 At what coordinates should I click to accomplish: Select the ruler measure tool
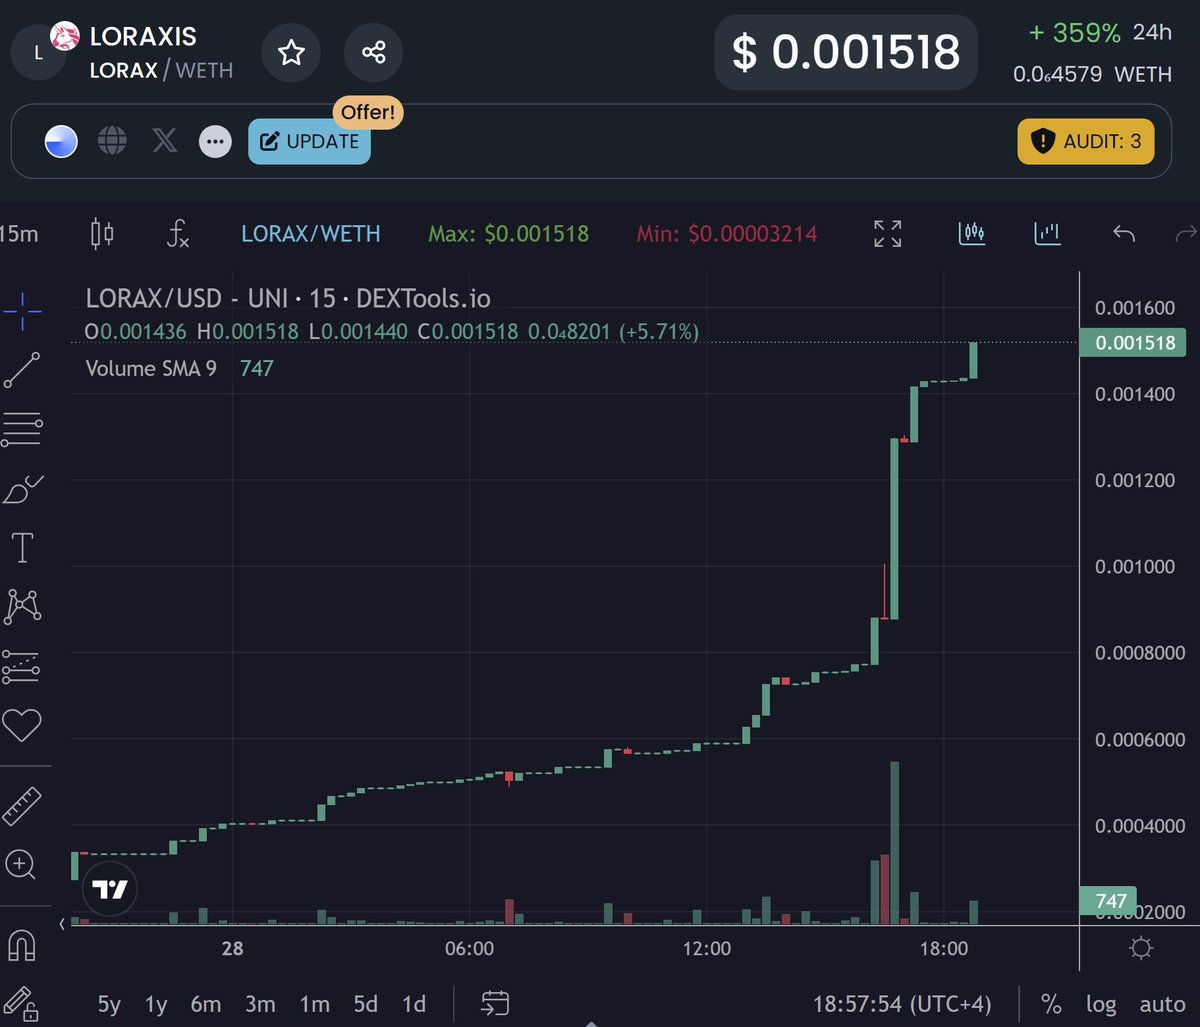21,806
